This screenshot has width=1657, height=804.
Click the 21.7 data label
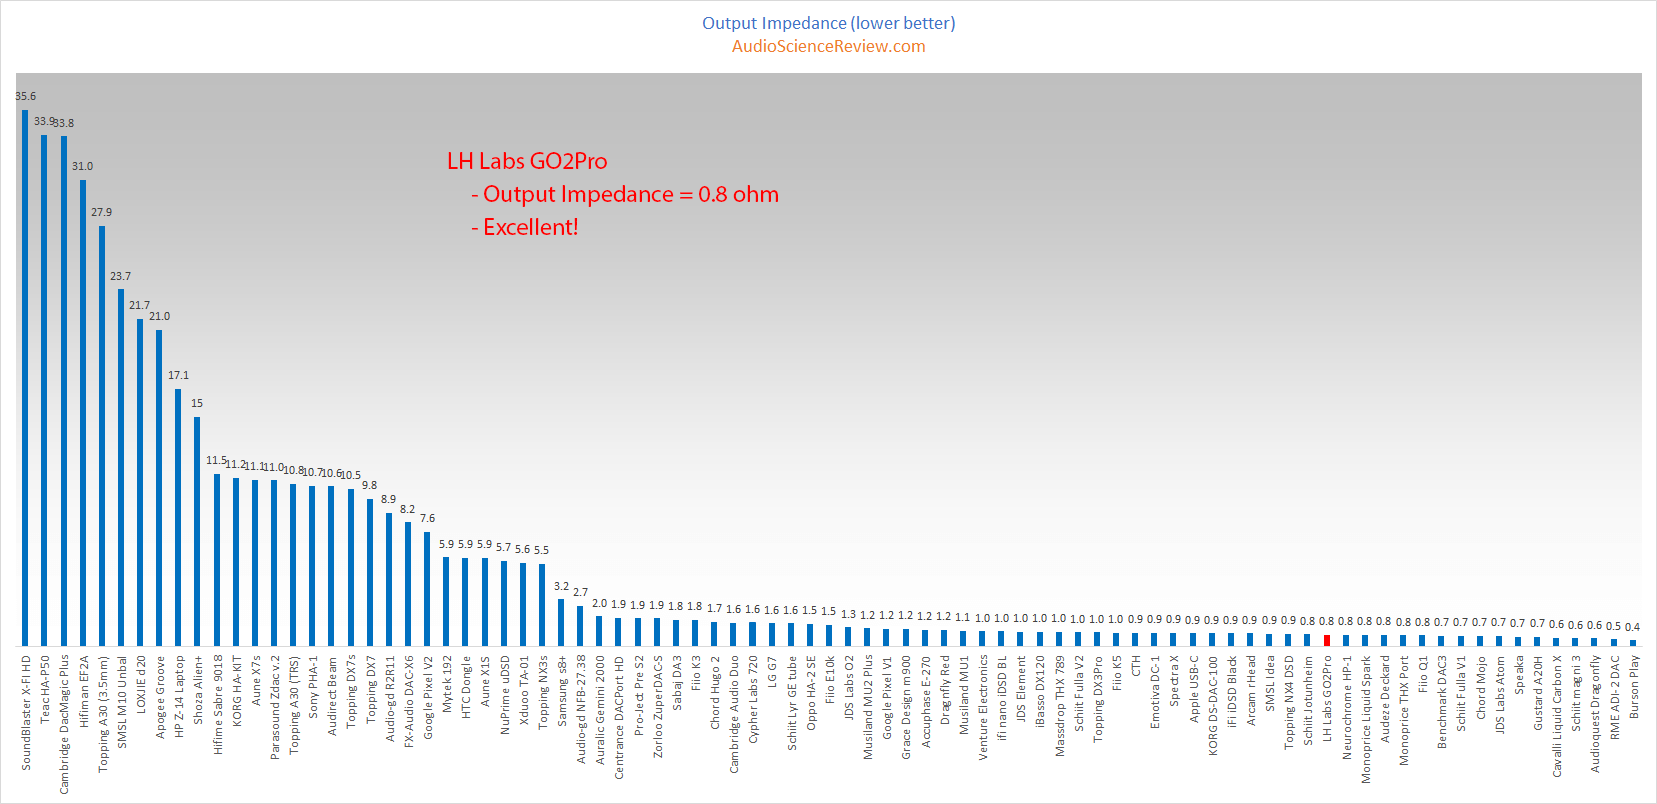[x=139, y=306]
